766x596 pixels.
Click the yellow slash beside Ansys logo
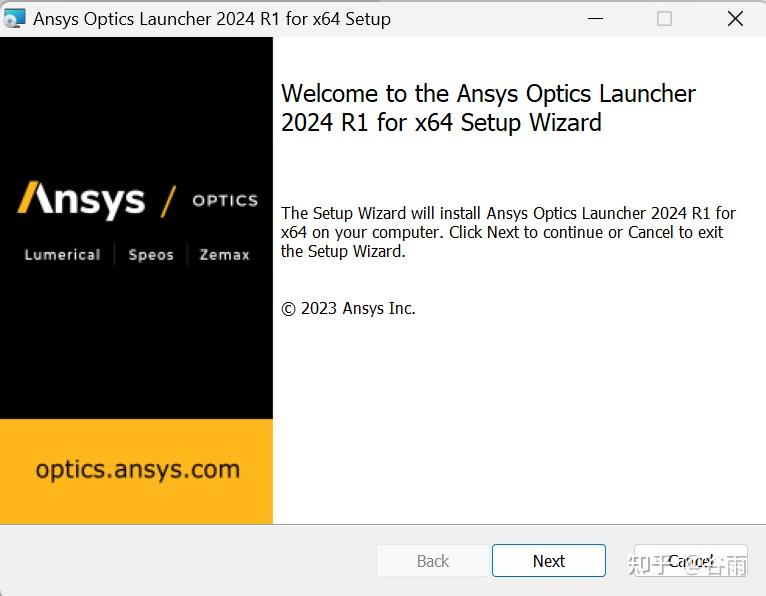pyautogui.click(x=168, y=201)
